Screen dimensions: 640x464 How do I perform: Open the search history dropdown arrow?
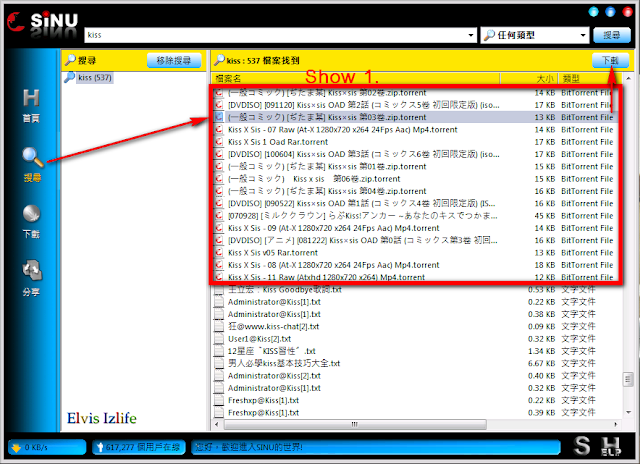tap(471, 35)
